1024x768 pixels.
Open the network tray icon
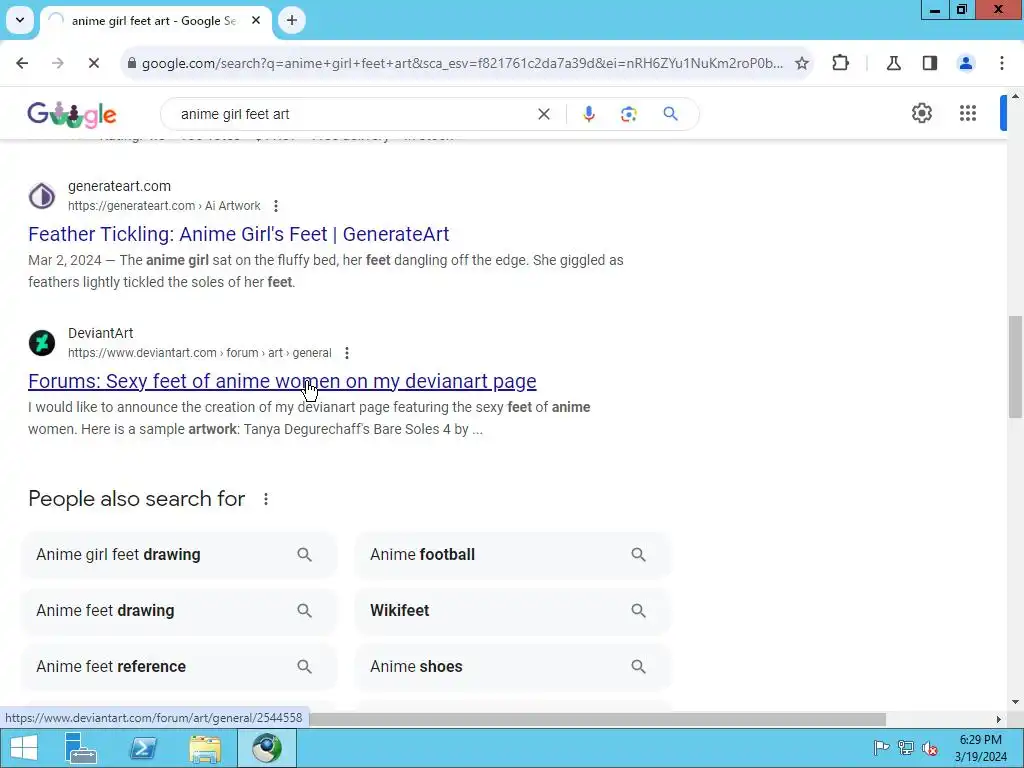[906, 748]
